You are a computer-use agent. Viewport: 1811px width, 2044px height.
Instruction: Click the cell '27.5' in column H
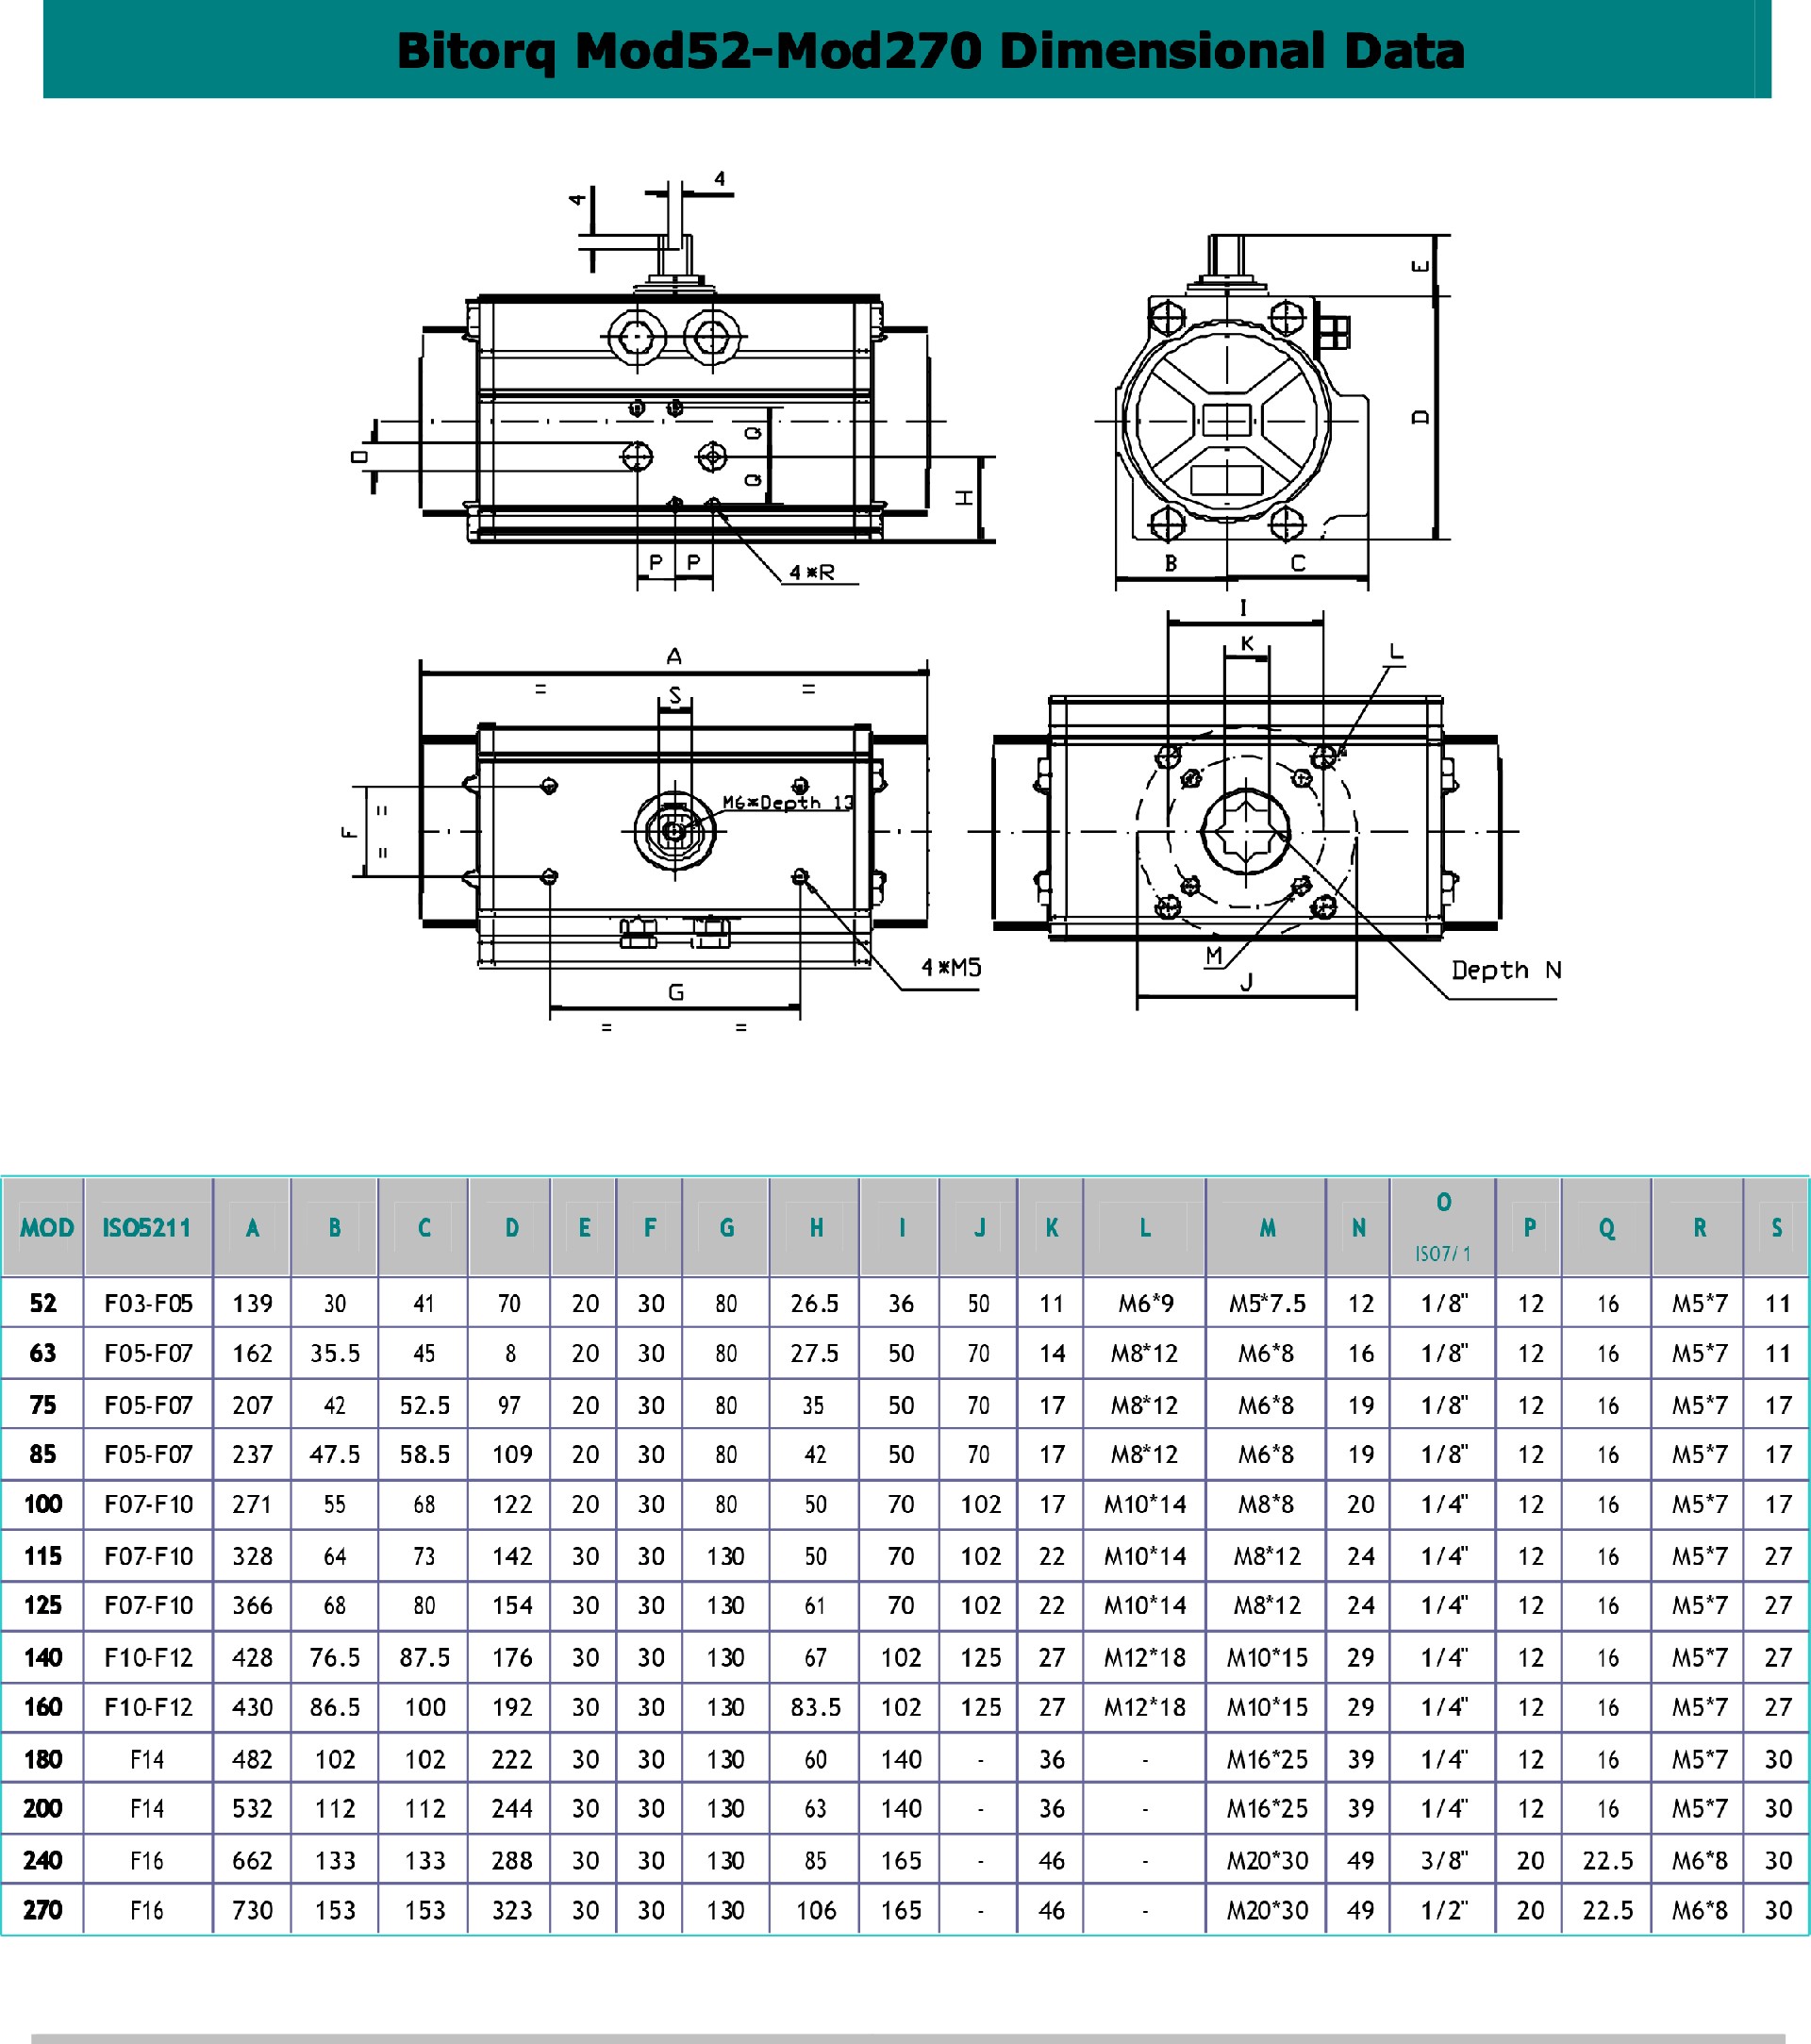coord(815,1354)
